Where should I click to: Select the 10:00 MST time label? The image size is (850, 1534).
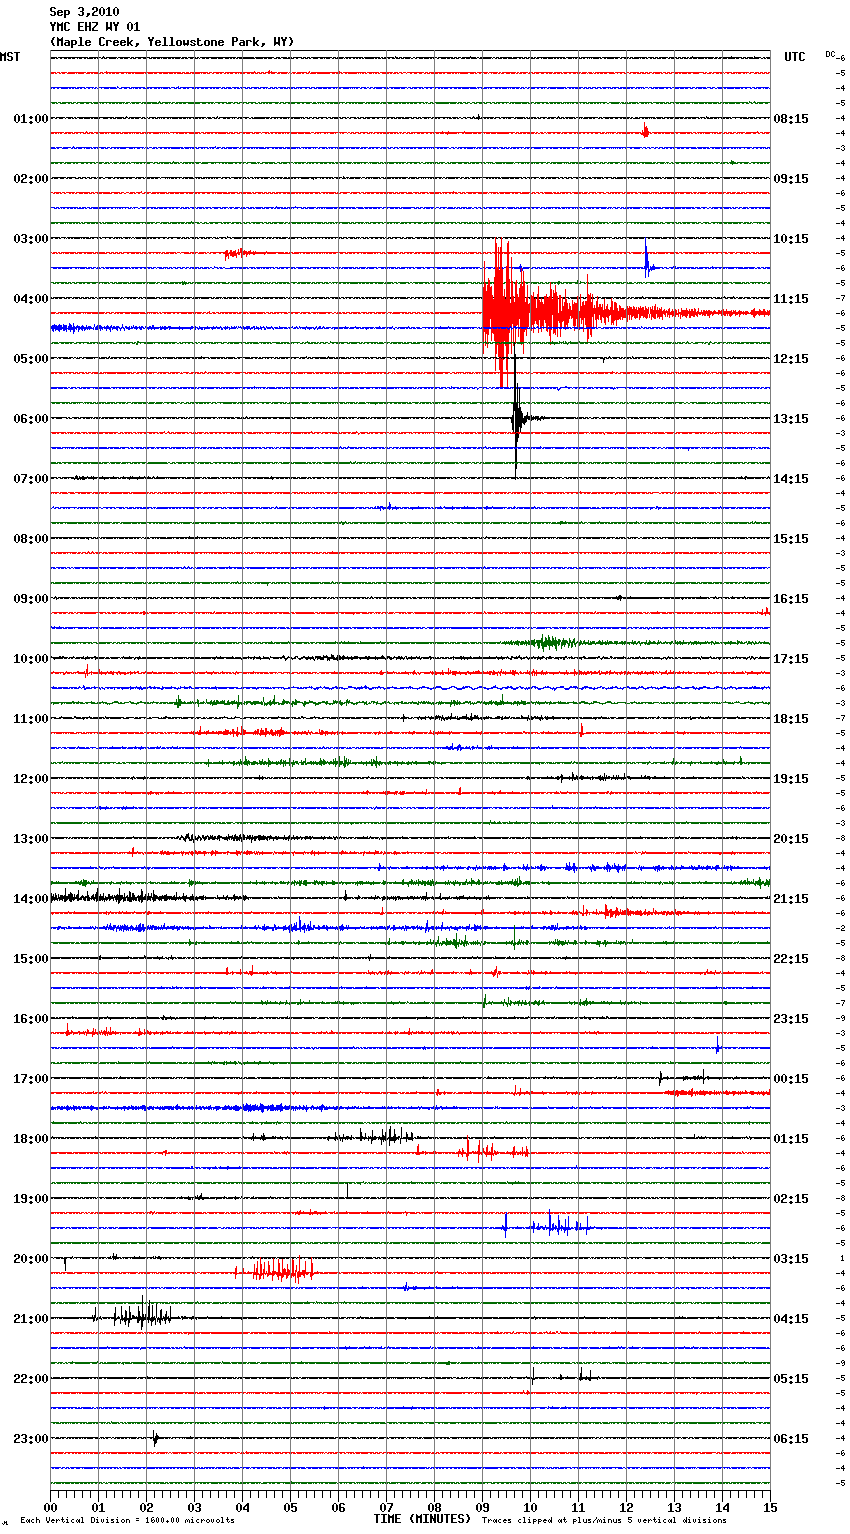click(x=30, y=659)
